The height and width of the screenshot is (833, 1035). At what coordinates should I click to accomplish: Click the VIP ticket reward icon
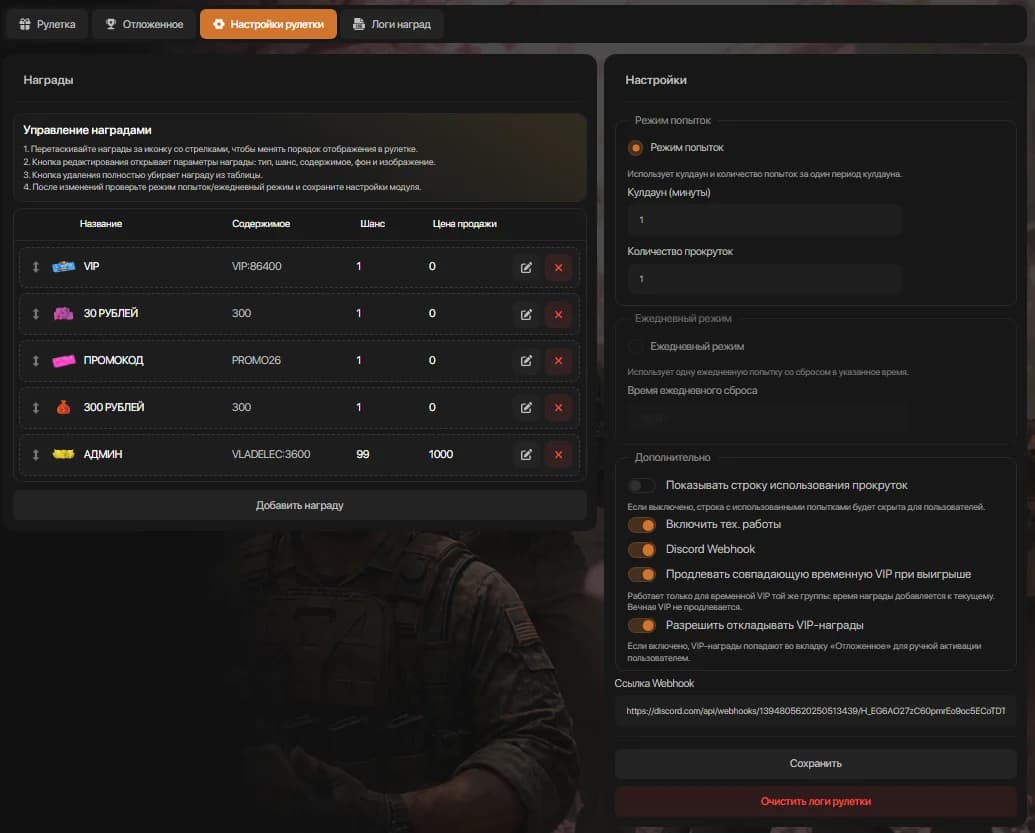63,267
